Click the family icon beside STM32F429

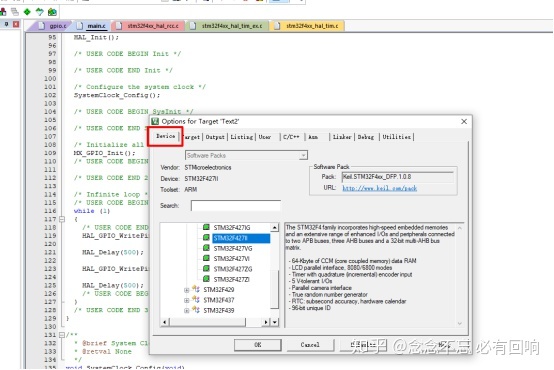pyautogui.click(x=196, y=289)
